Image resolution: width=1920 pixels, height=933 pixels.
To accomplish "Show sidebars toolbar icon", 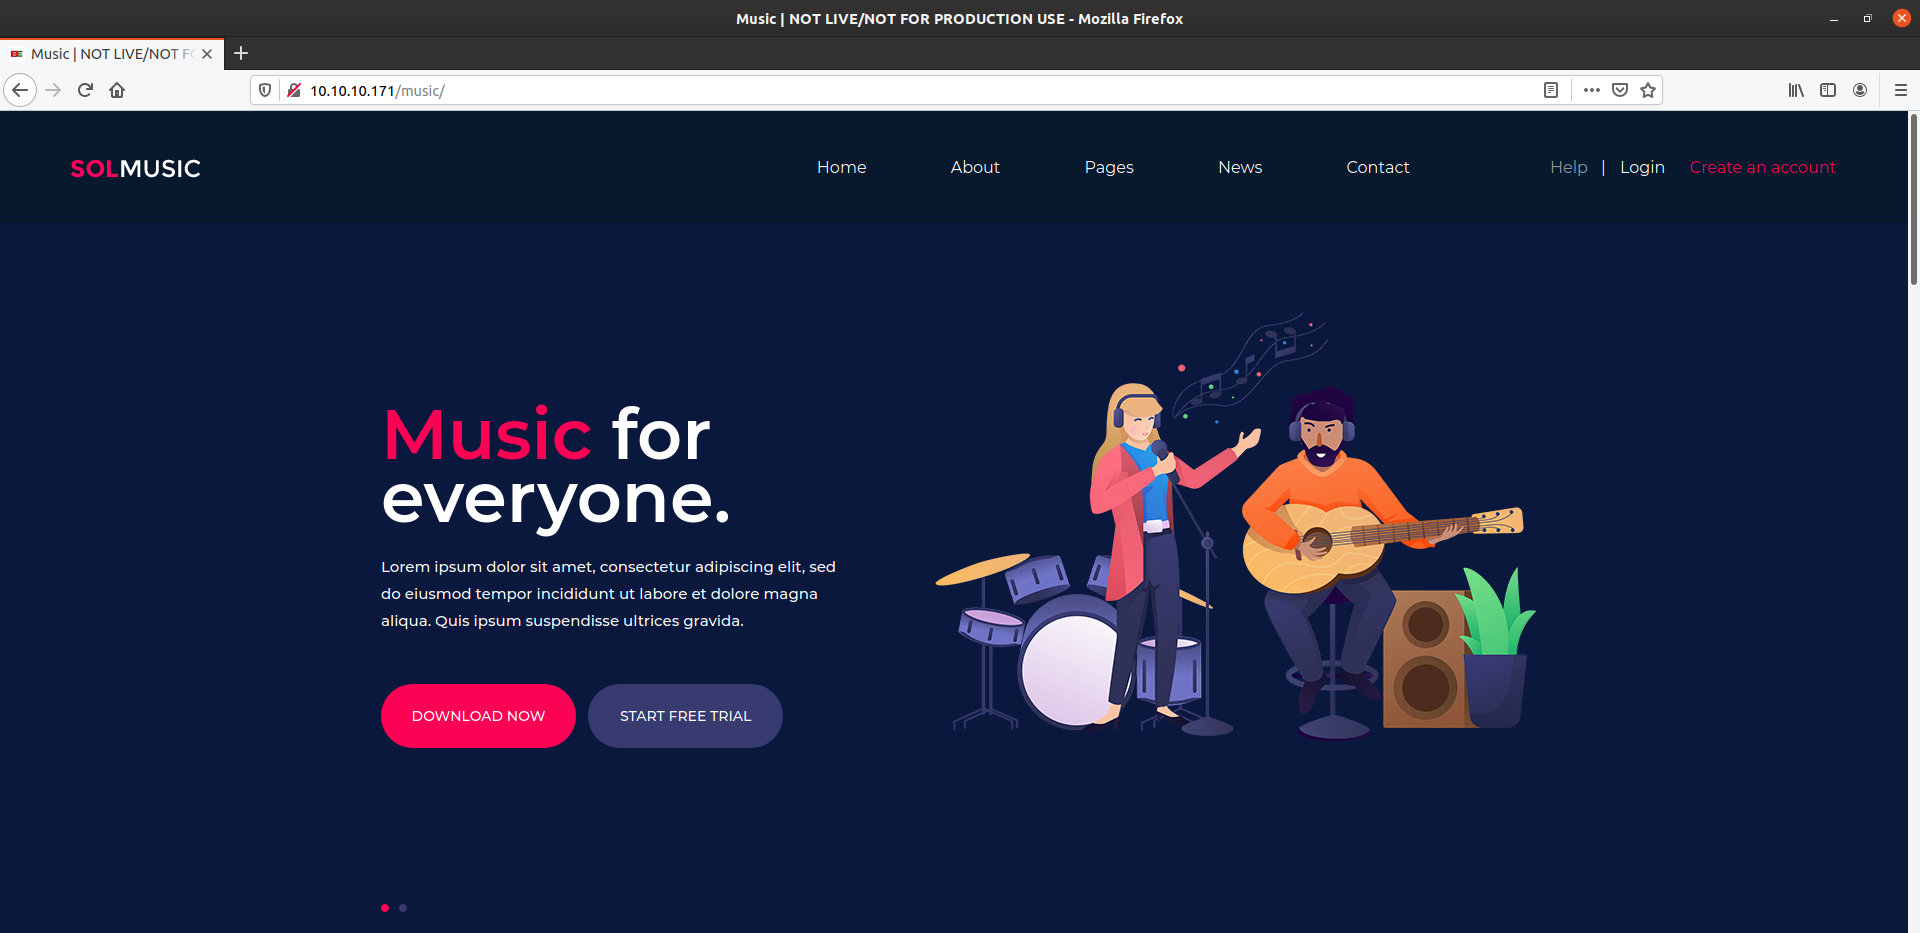I will pos(1828,90).
